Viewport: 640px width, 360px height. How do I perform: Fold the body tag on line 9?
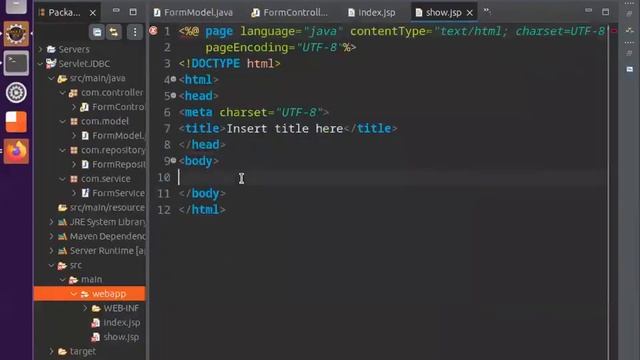tap(173, 160)
